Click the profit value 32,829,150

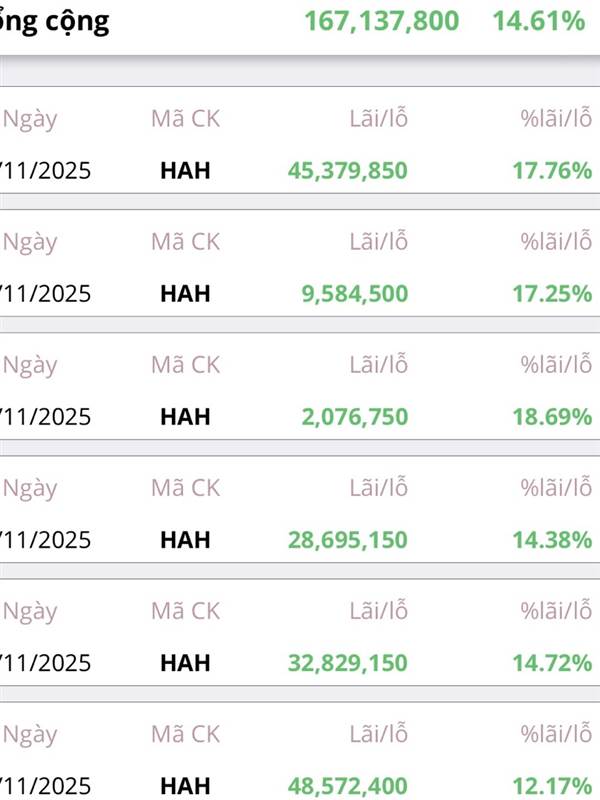click(347, 663)
